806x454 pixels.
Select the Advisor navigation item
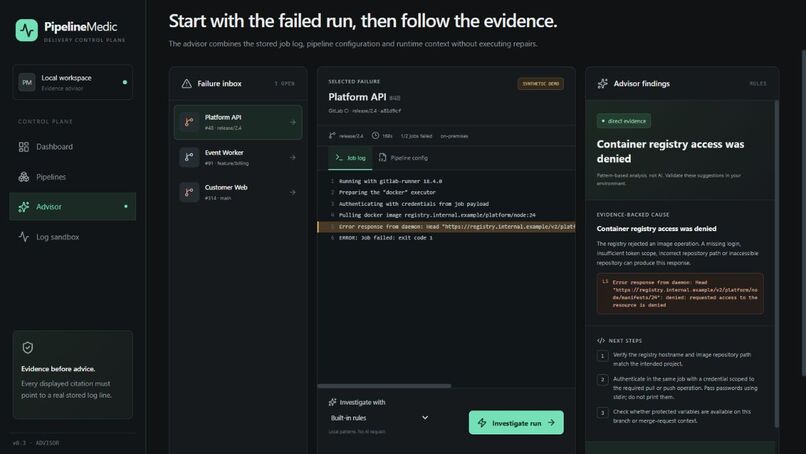tap(72, 207)
